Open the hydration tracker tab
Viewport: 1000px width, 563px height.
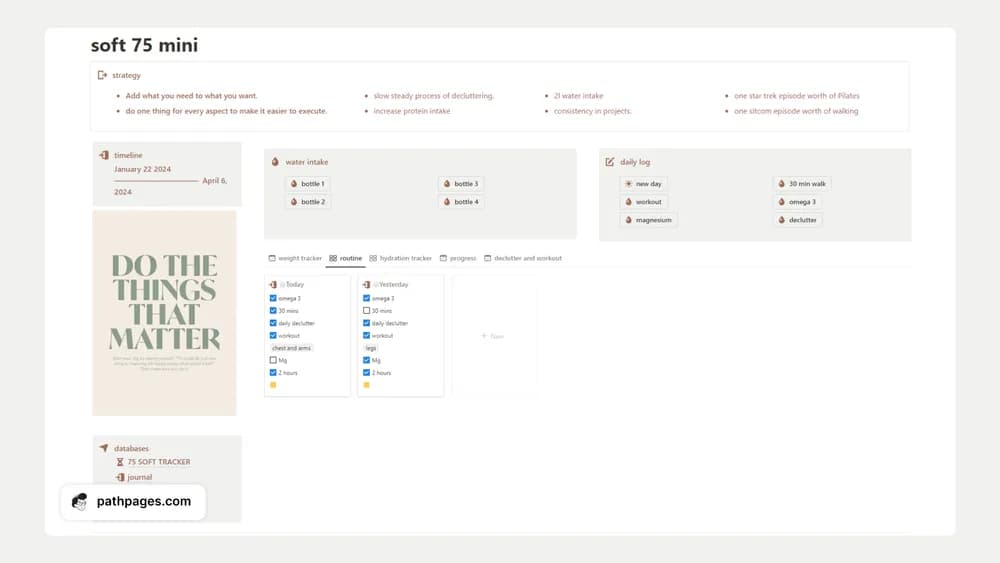click(401, 258)
